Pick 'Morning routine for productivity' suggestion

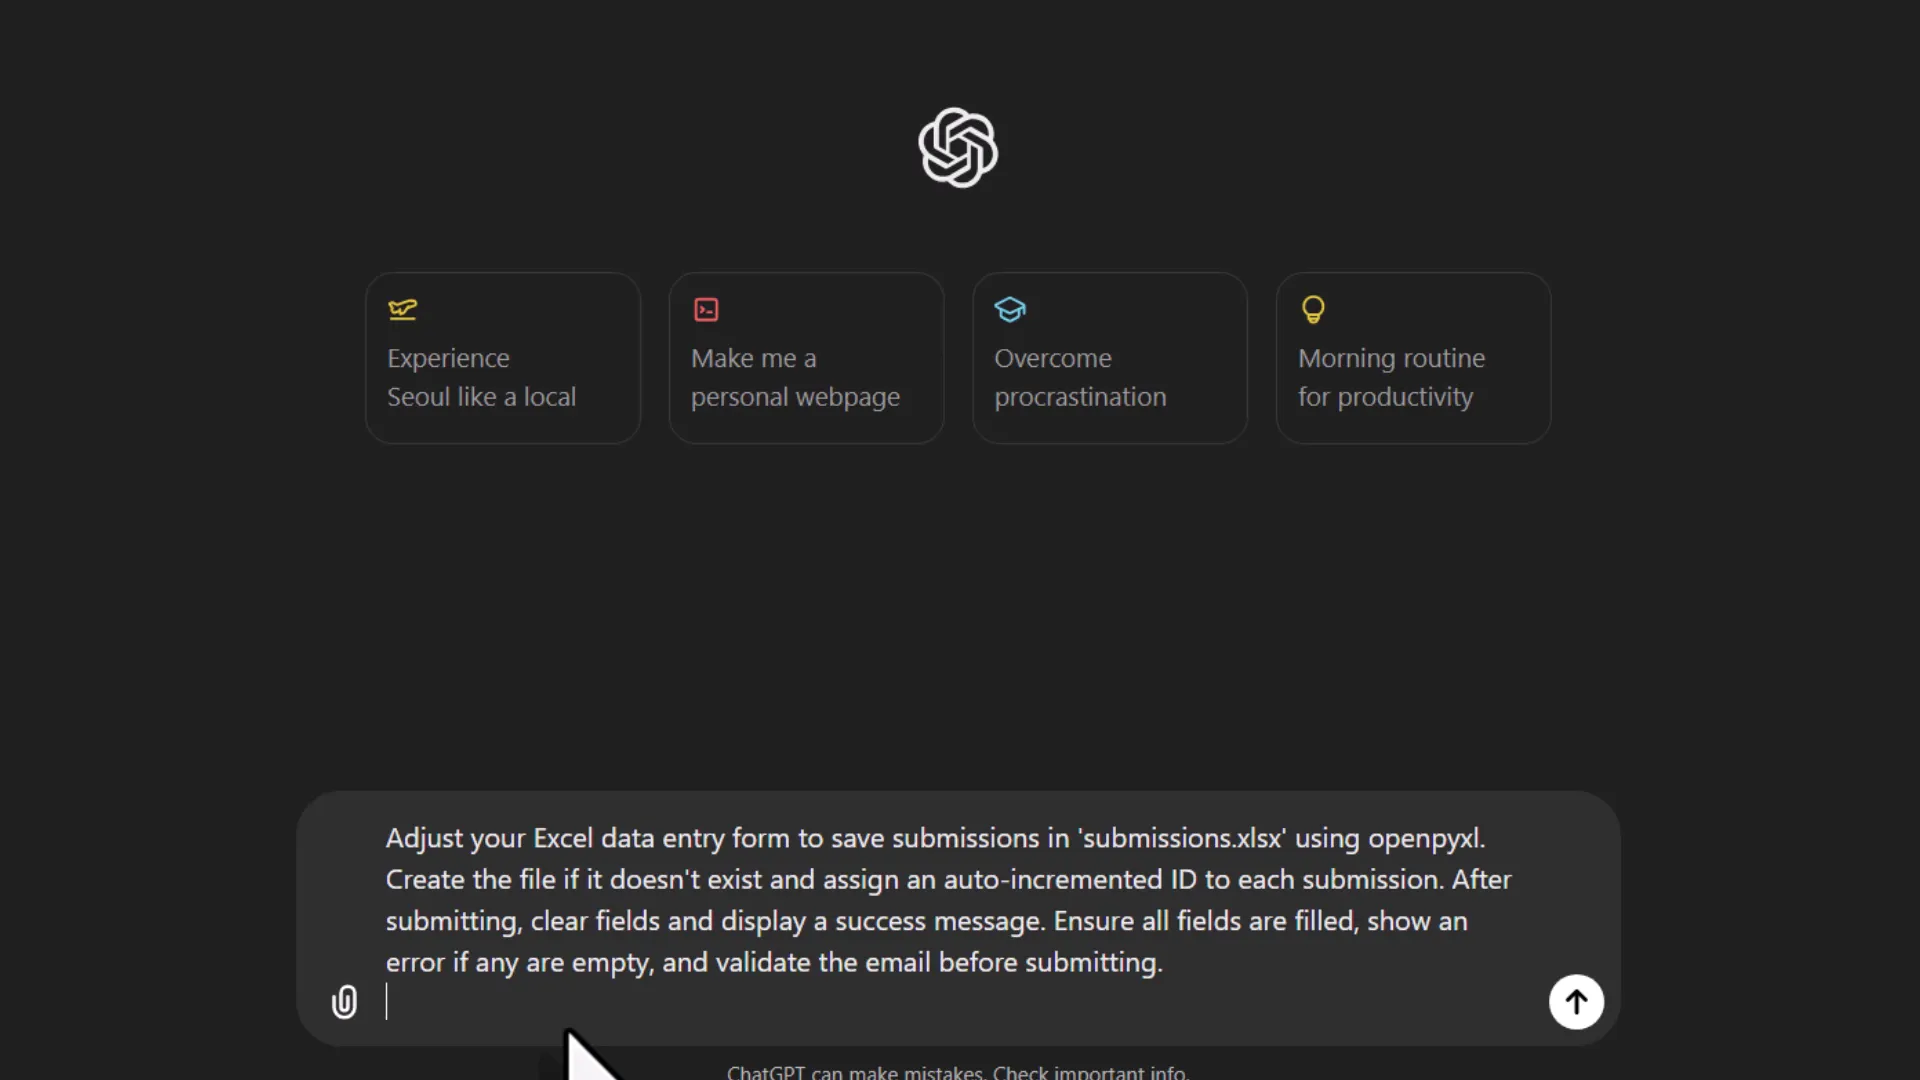click(x=1413, y=377)
